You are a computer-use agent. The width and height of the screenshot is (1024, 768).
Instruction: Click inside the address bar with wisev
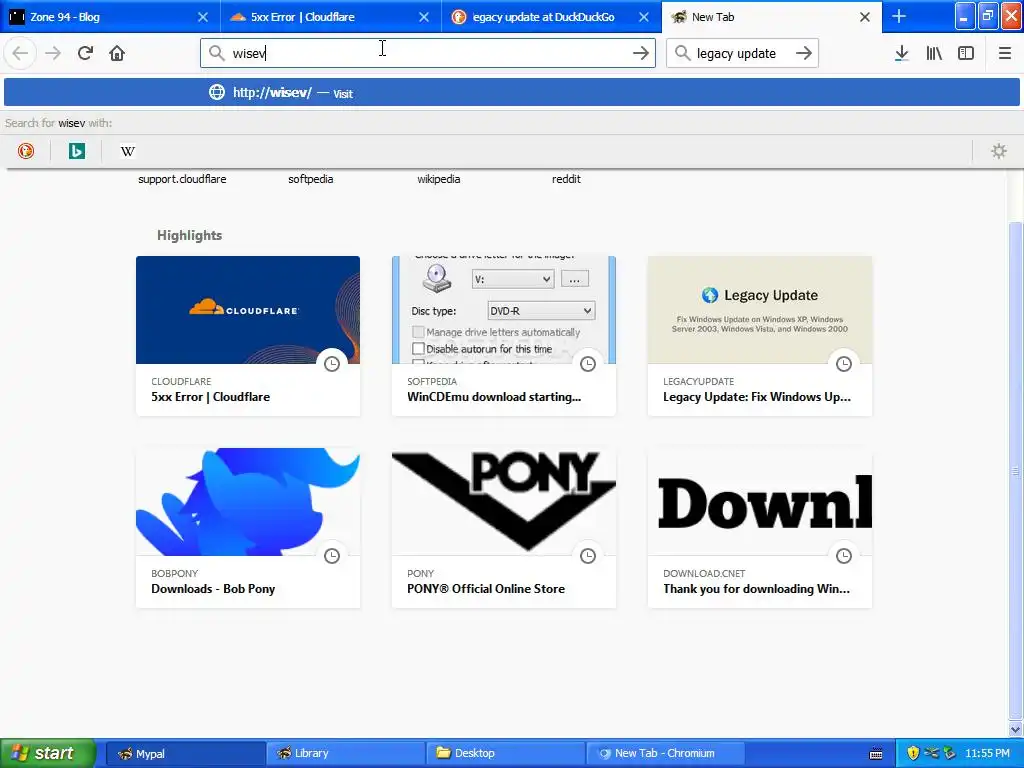[x=428, y=53]
